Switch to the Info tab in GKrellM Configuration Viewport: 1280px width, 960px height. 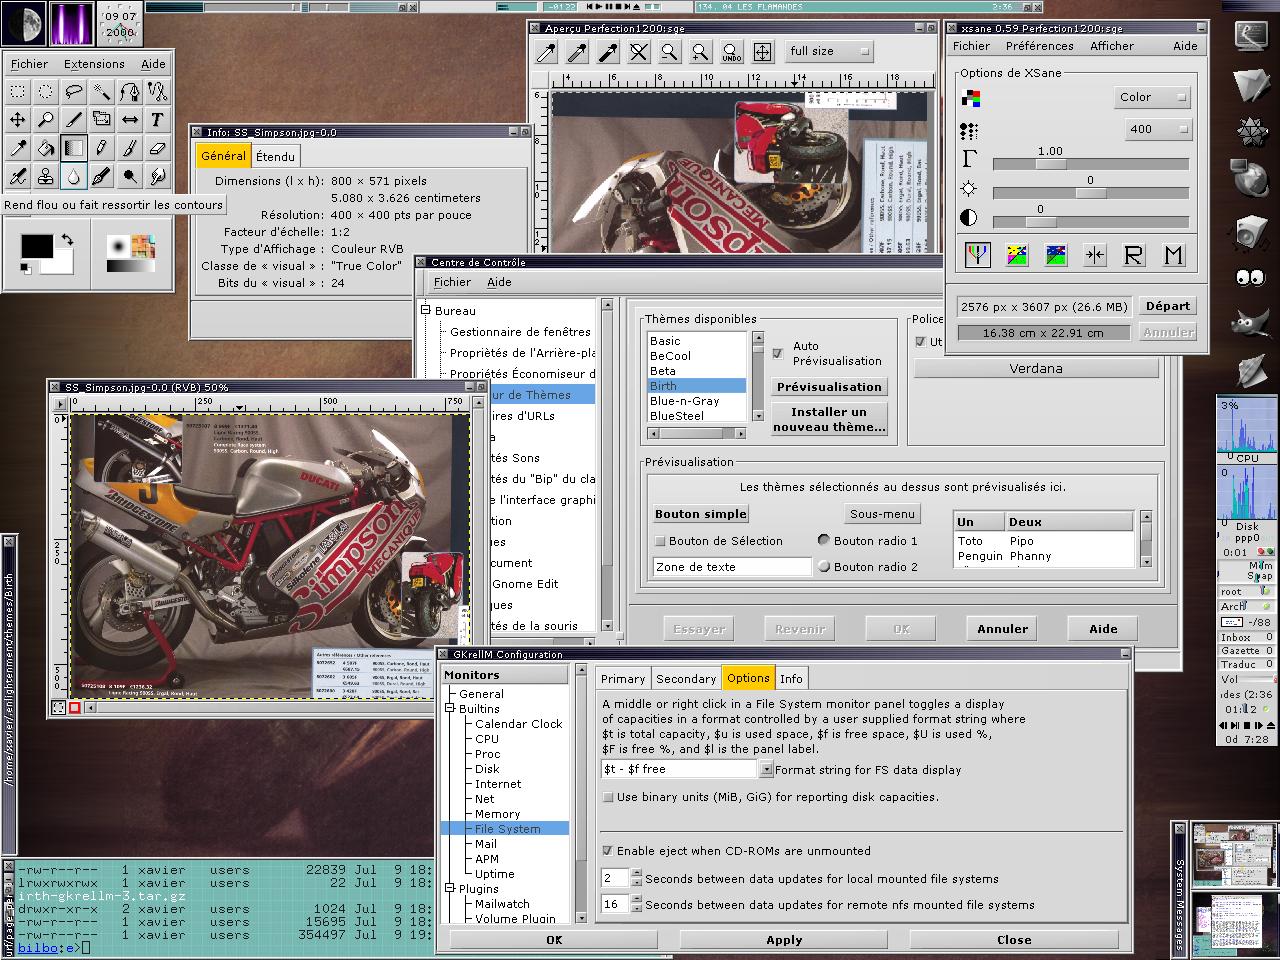(x=791, y=678)
